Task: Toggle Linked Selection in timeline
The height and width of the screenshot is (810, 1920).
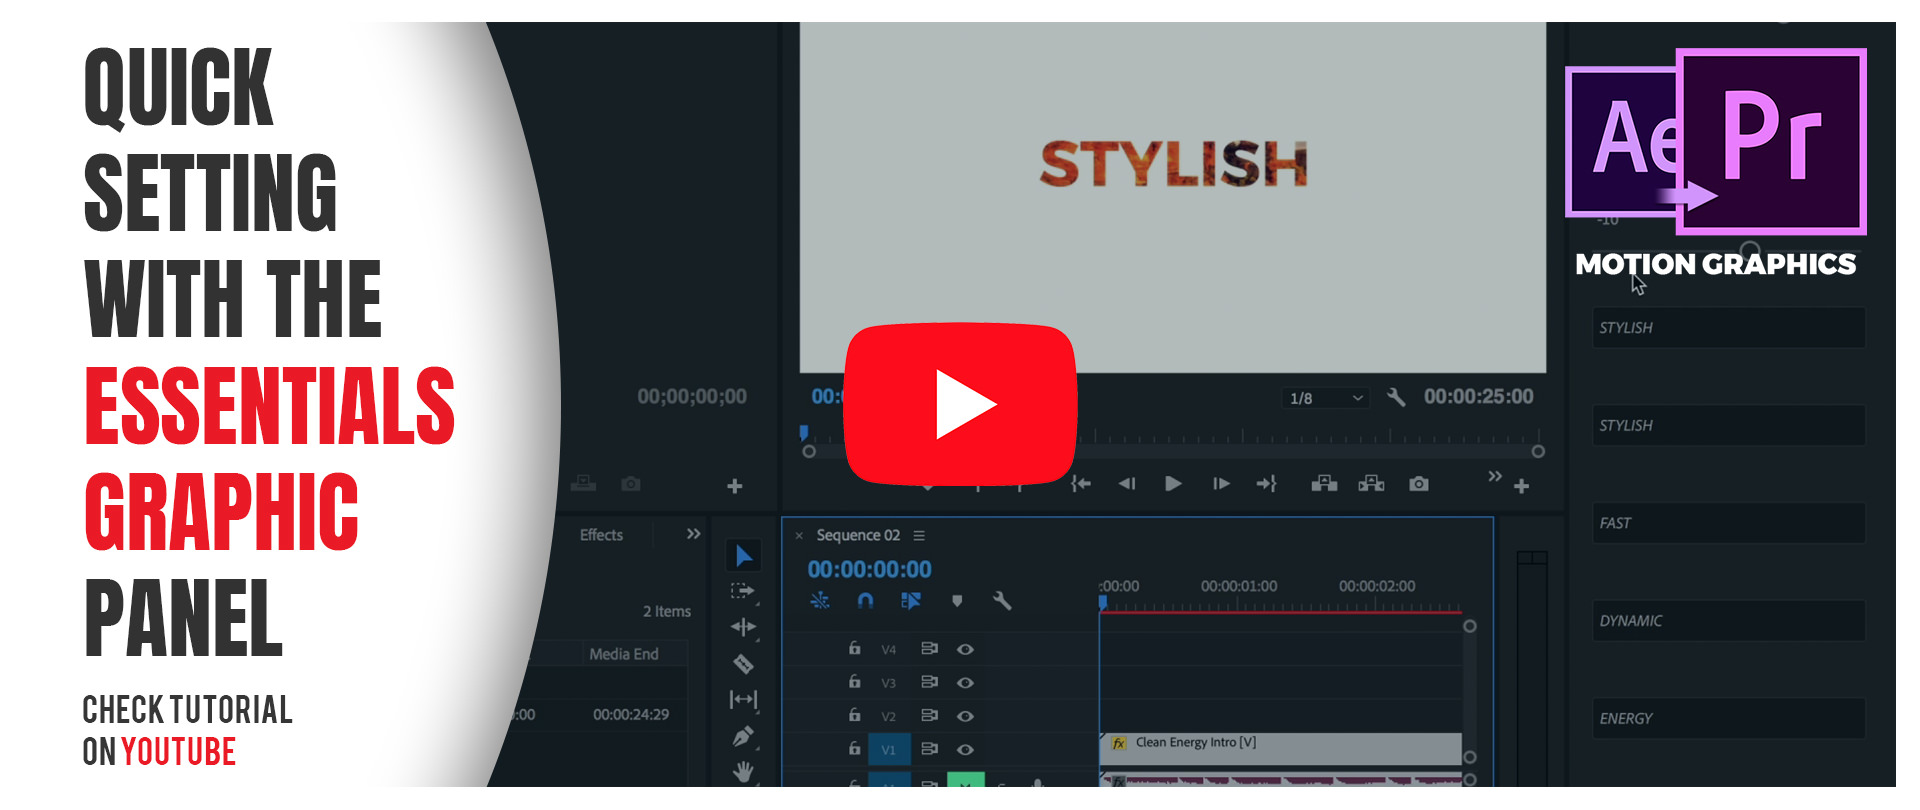Action: (910, 600)
